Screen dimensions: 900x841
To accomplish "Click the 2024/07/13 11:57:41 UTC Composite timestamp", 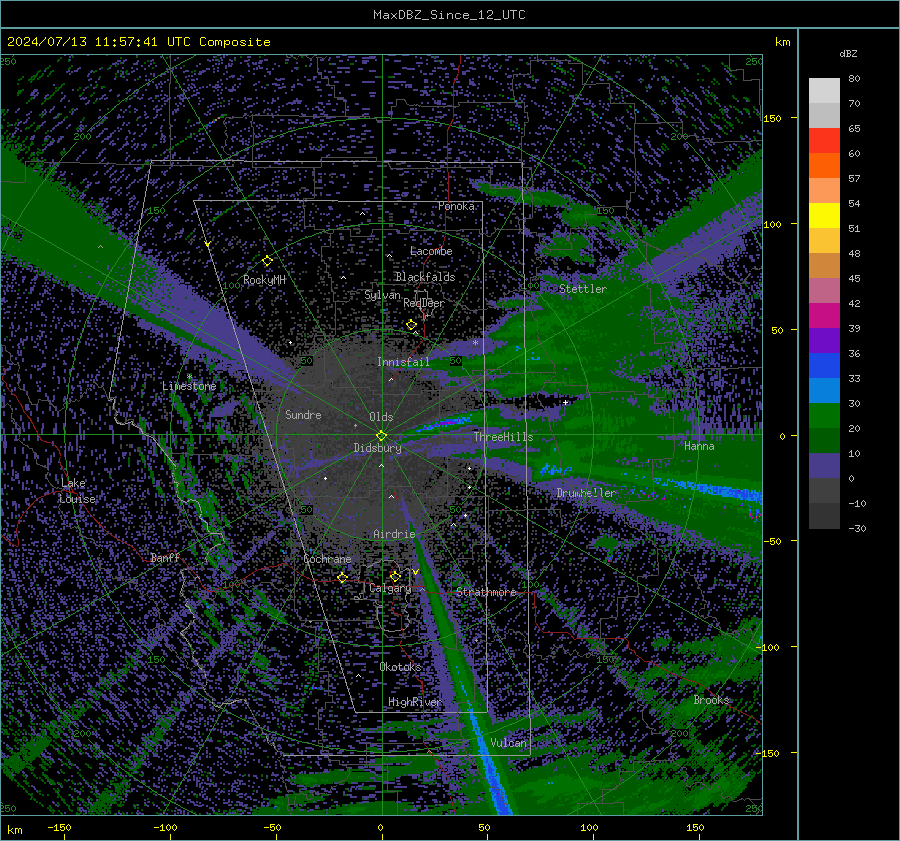I will pos(138,42).
